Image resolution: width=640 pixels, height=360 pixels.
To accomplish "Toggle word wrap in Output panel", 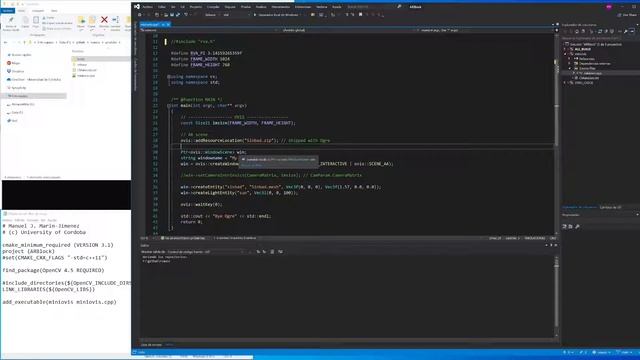I will click(x=280, y=252).
